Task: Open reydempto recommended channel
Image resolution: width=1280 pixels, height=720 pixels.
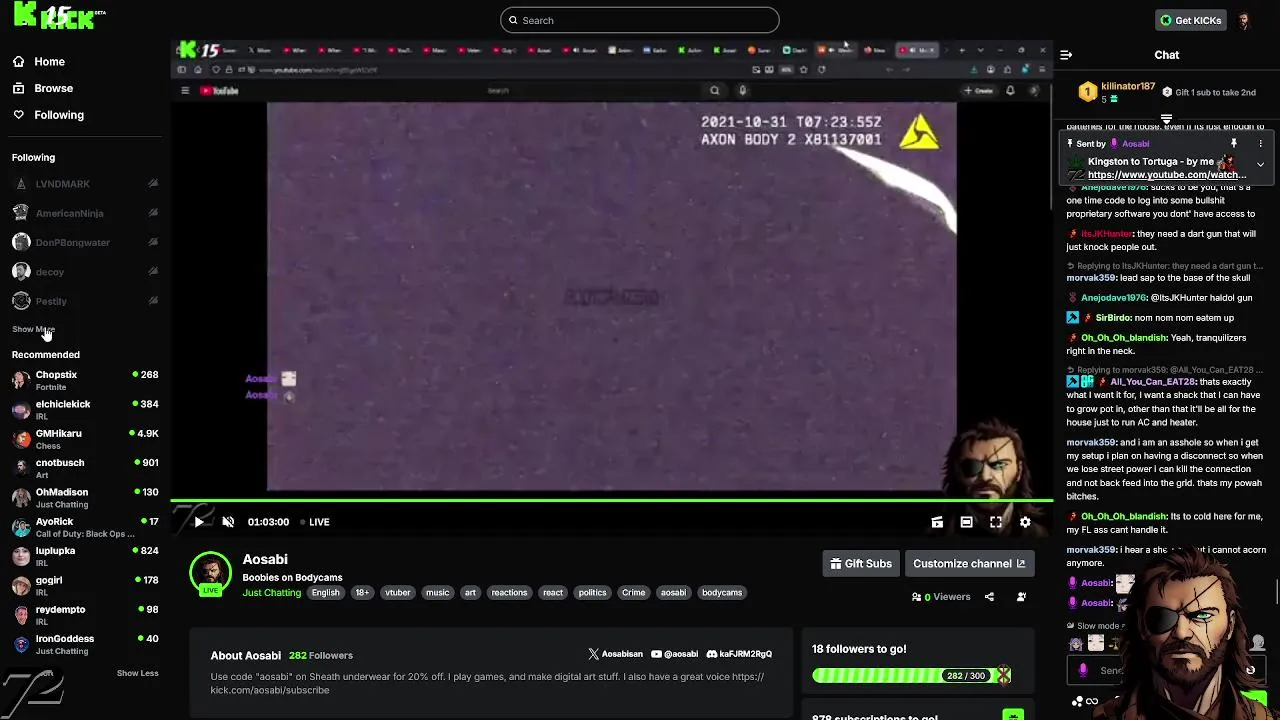Action: [85, 615]
